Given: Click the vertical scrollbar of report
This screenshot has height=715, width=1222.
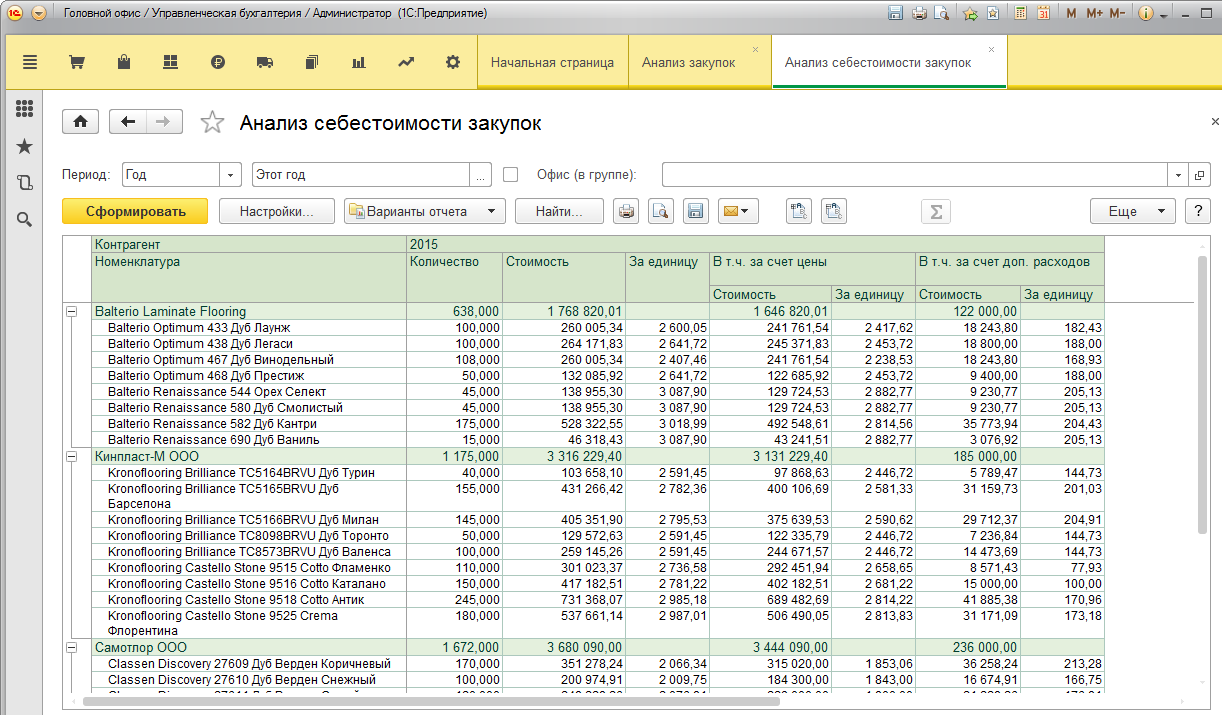Looking at the screenshot, I should click(1202, 397).
